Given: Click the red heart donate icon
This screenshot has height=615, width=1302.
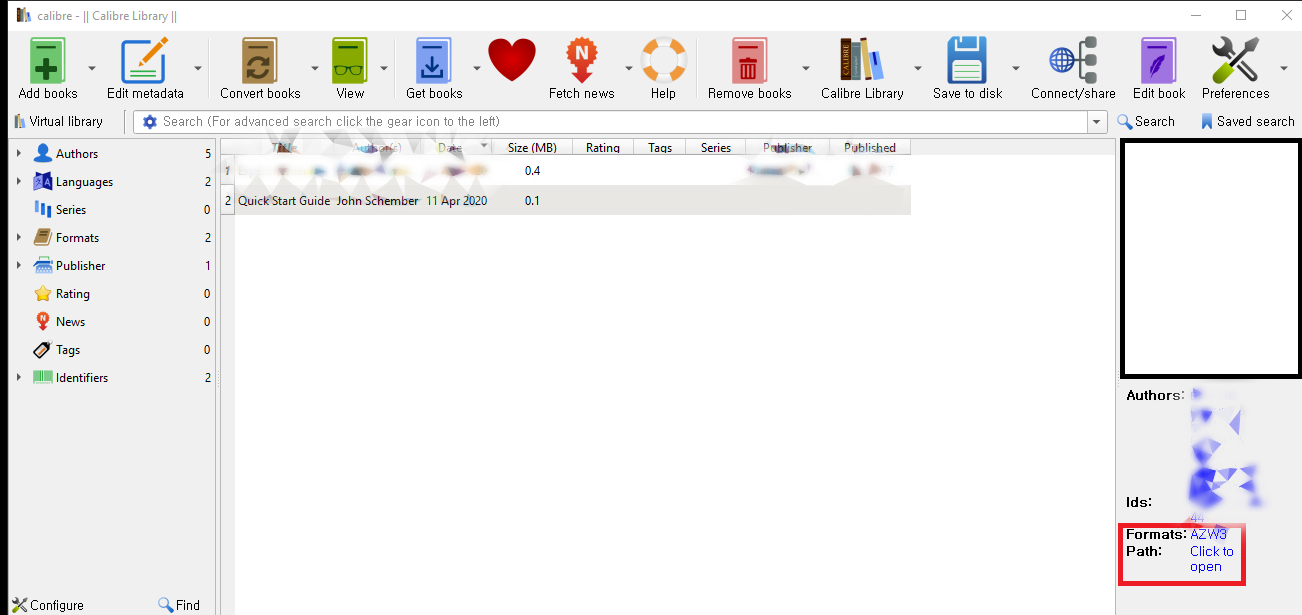Looking at the screenshot, I should click(512, 61).
